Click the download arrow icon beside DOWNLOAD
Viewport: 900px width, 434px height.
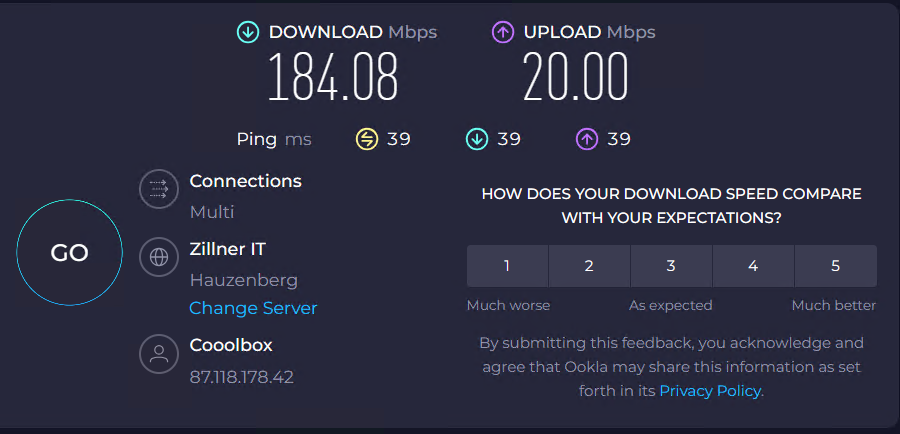[x=247, y=32]
